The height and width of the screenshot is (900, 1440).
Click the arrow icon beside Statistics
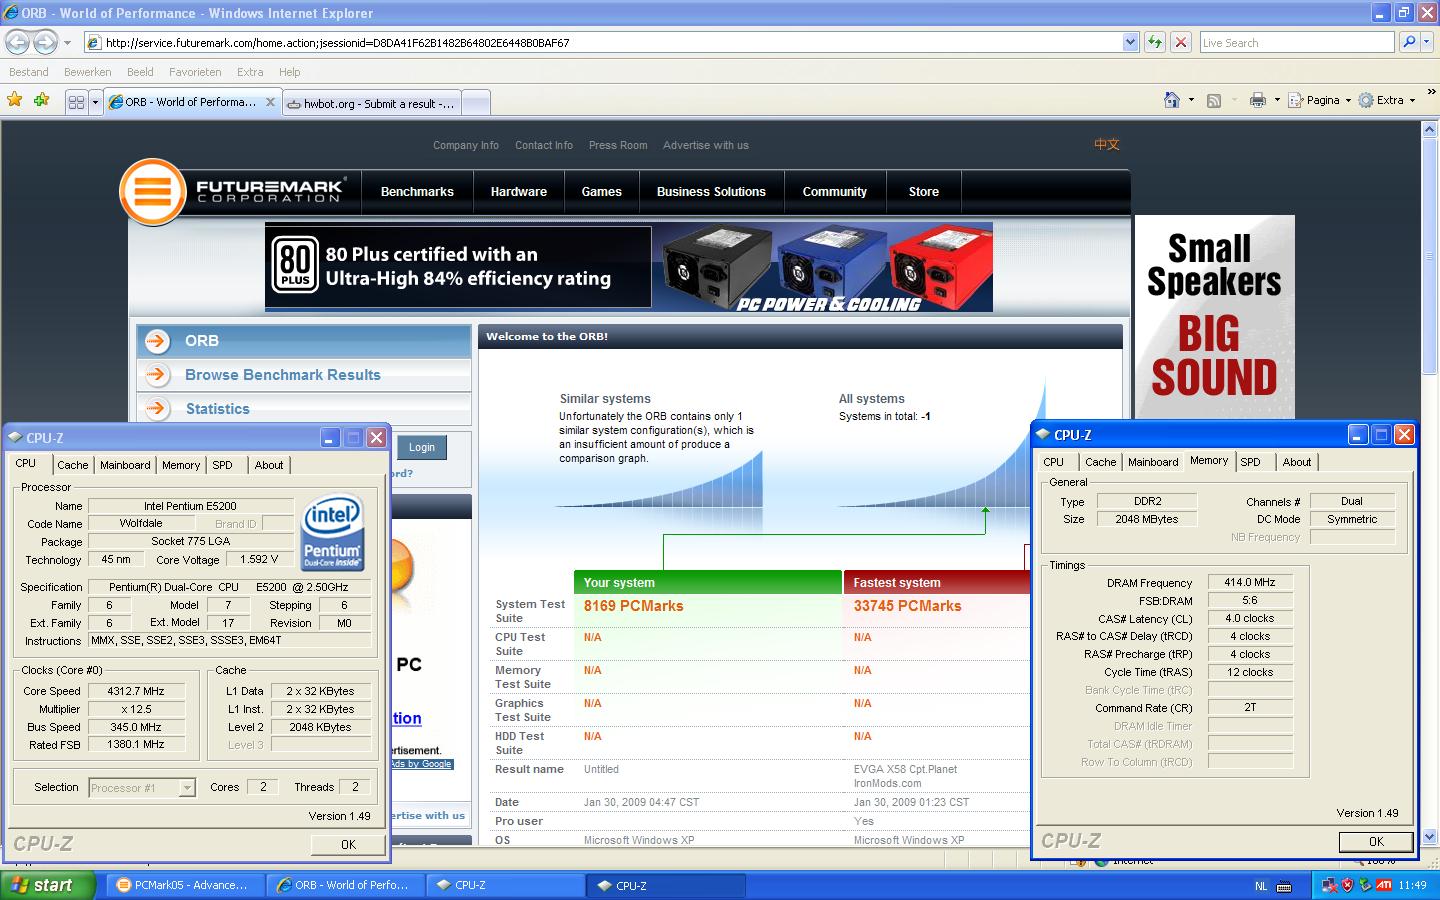click(157, 409)
